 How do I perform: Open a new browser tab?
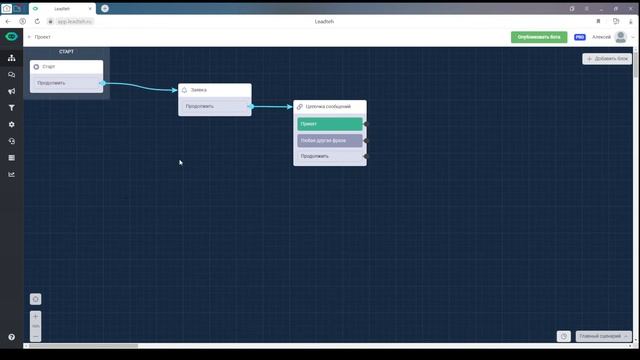tap(105, 8)
